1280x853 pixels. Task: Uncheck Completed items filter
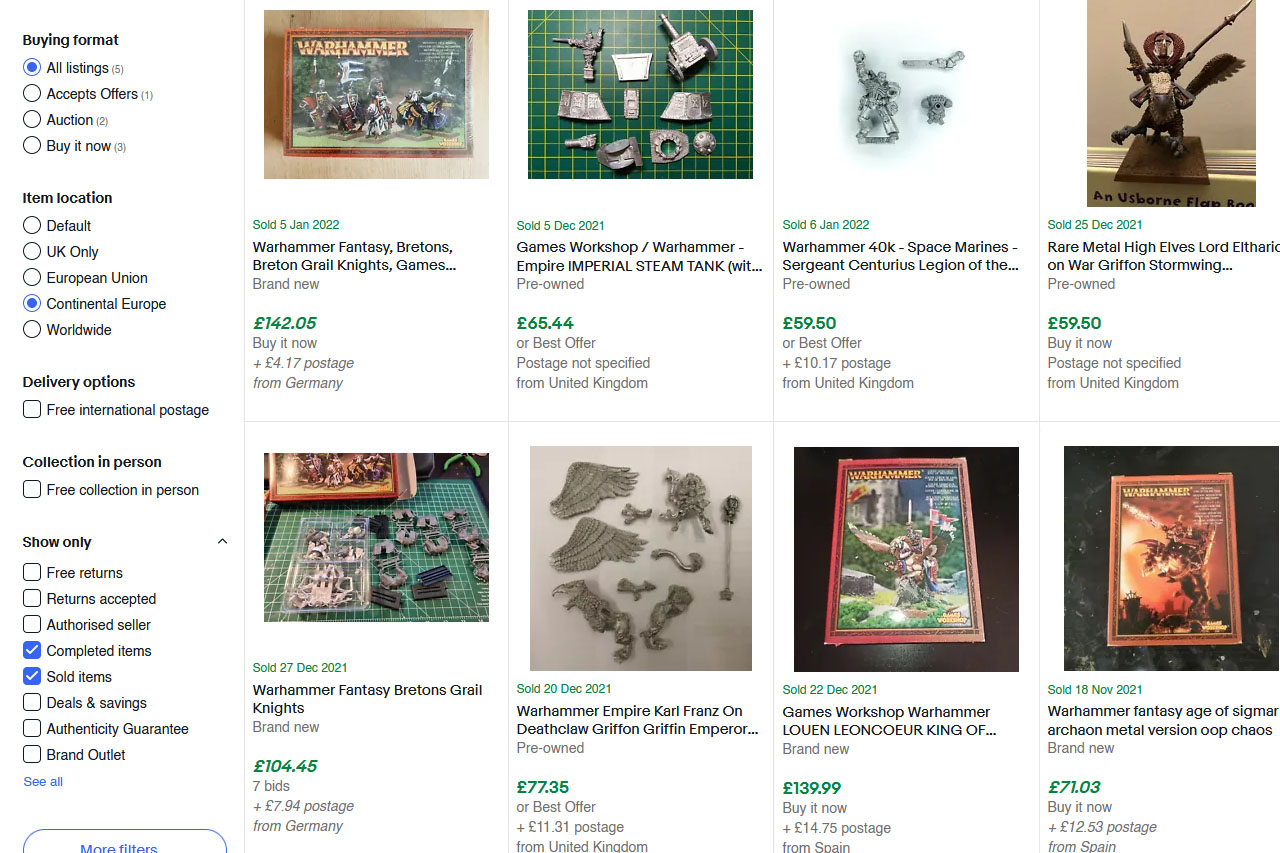[87, 651]
